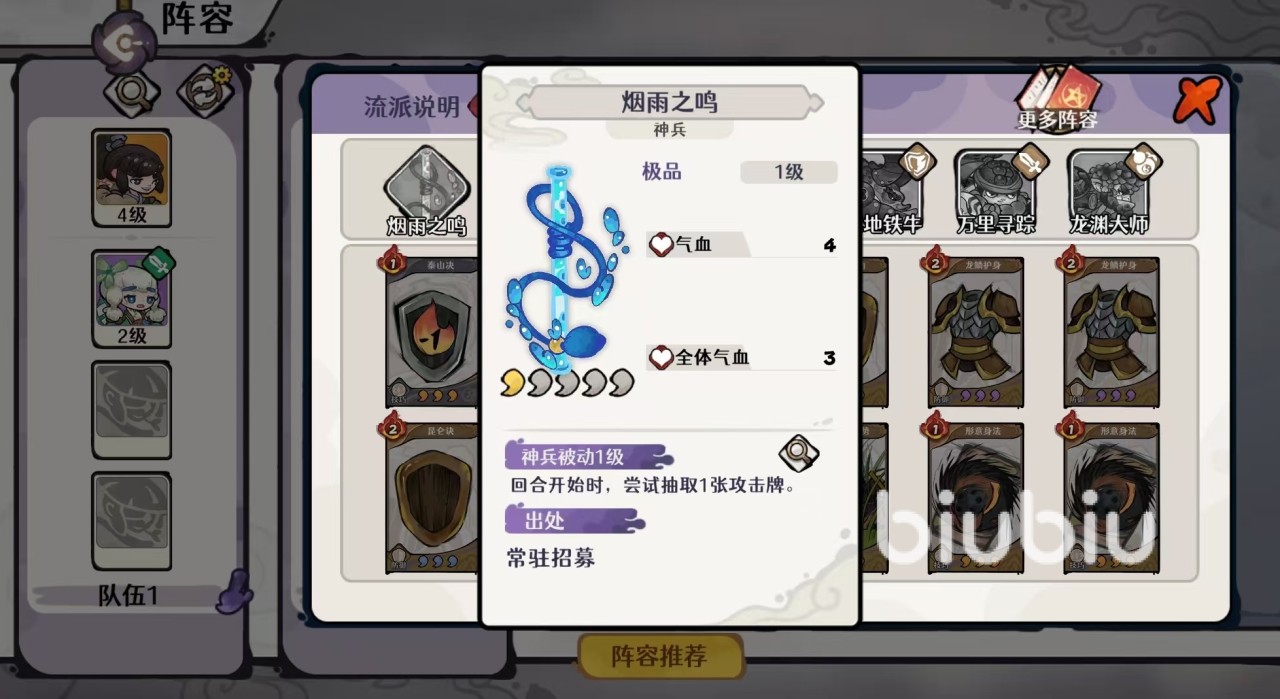Image resolution: width=1280 pixels, height=699 pixels.
Task: Open the 阵容推荐 button
Action: [660, 657]
